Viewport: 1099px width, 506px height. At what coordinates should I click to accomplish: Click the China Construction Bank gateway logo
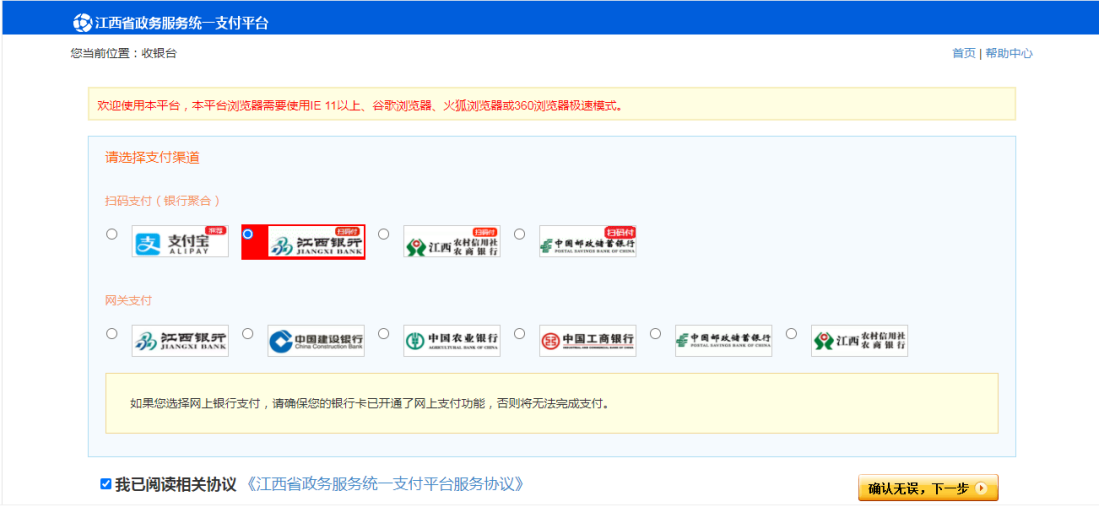[316, 341]
